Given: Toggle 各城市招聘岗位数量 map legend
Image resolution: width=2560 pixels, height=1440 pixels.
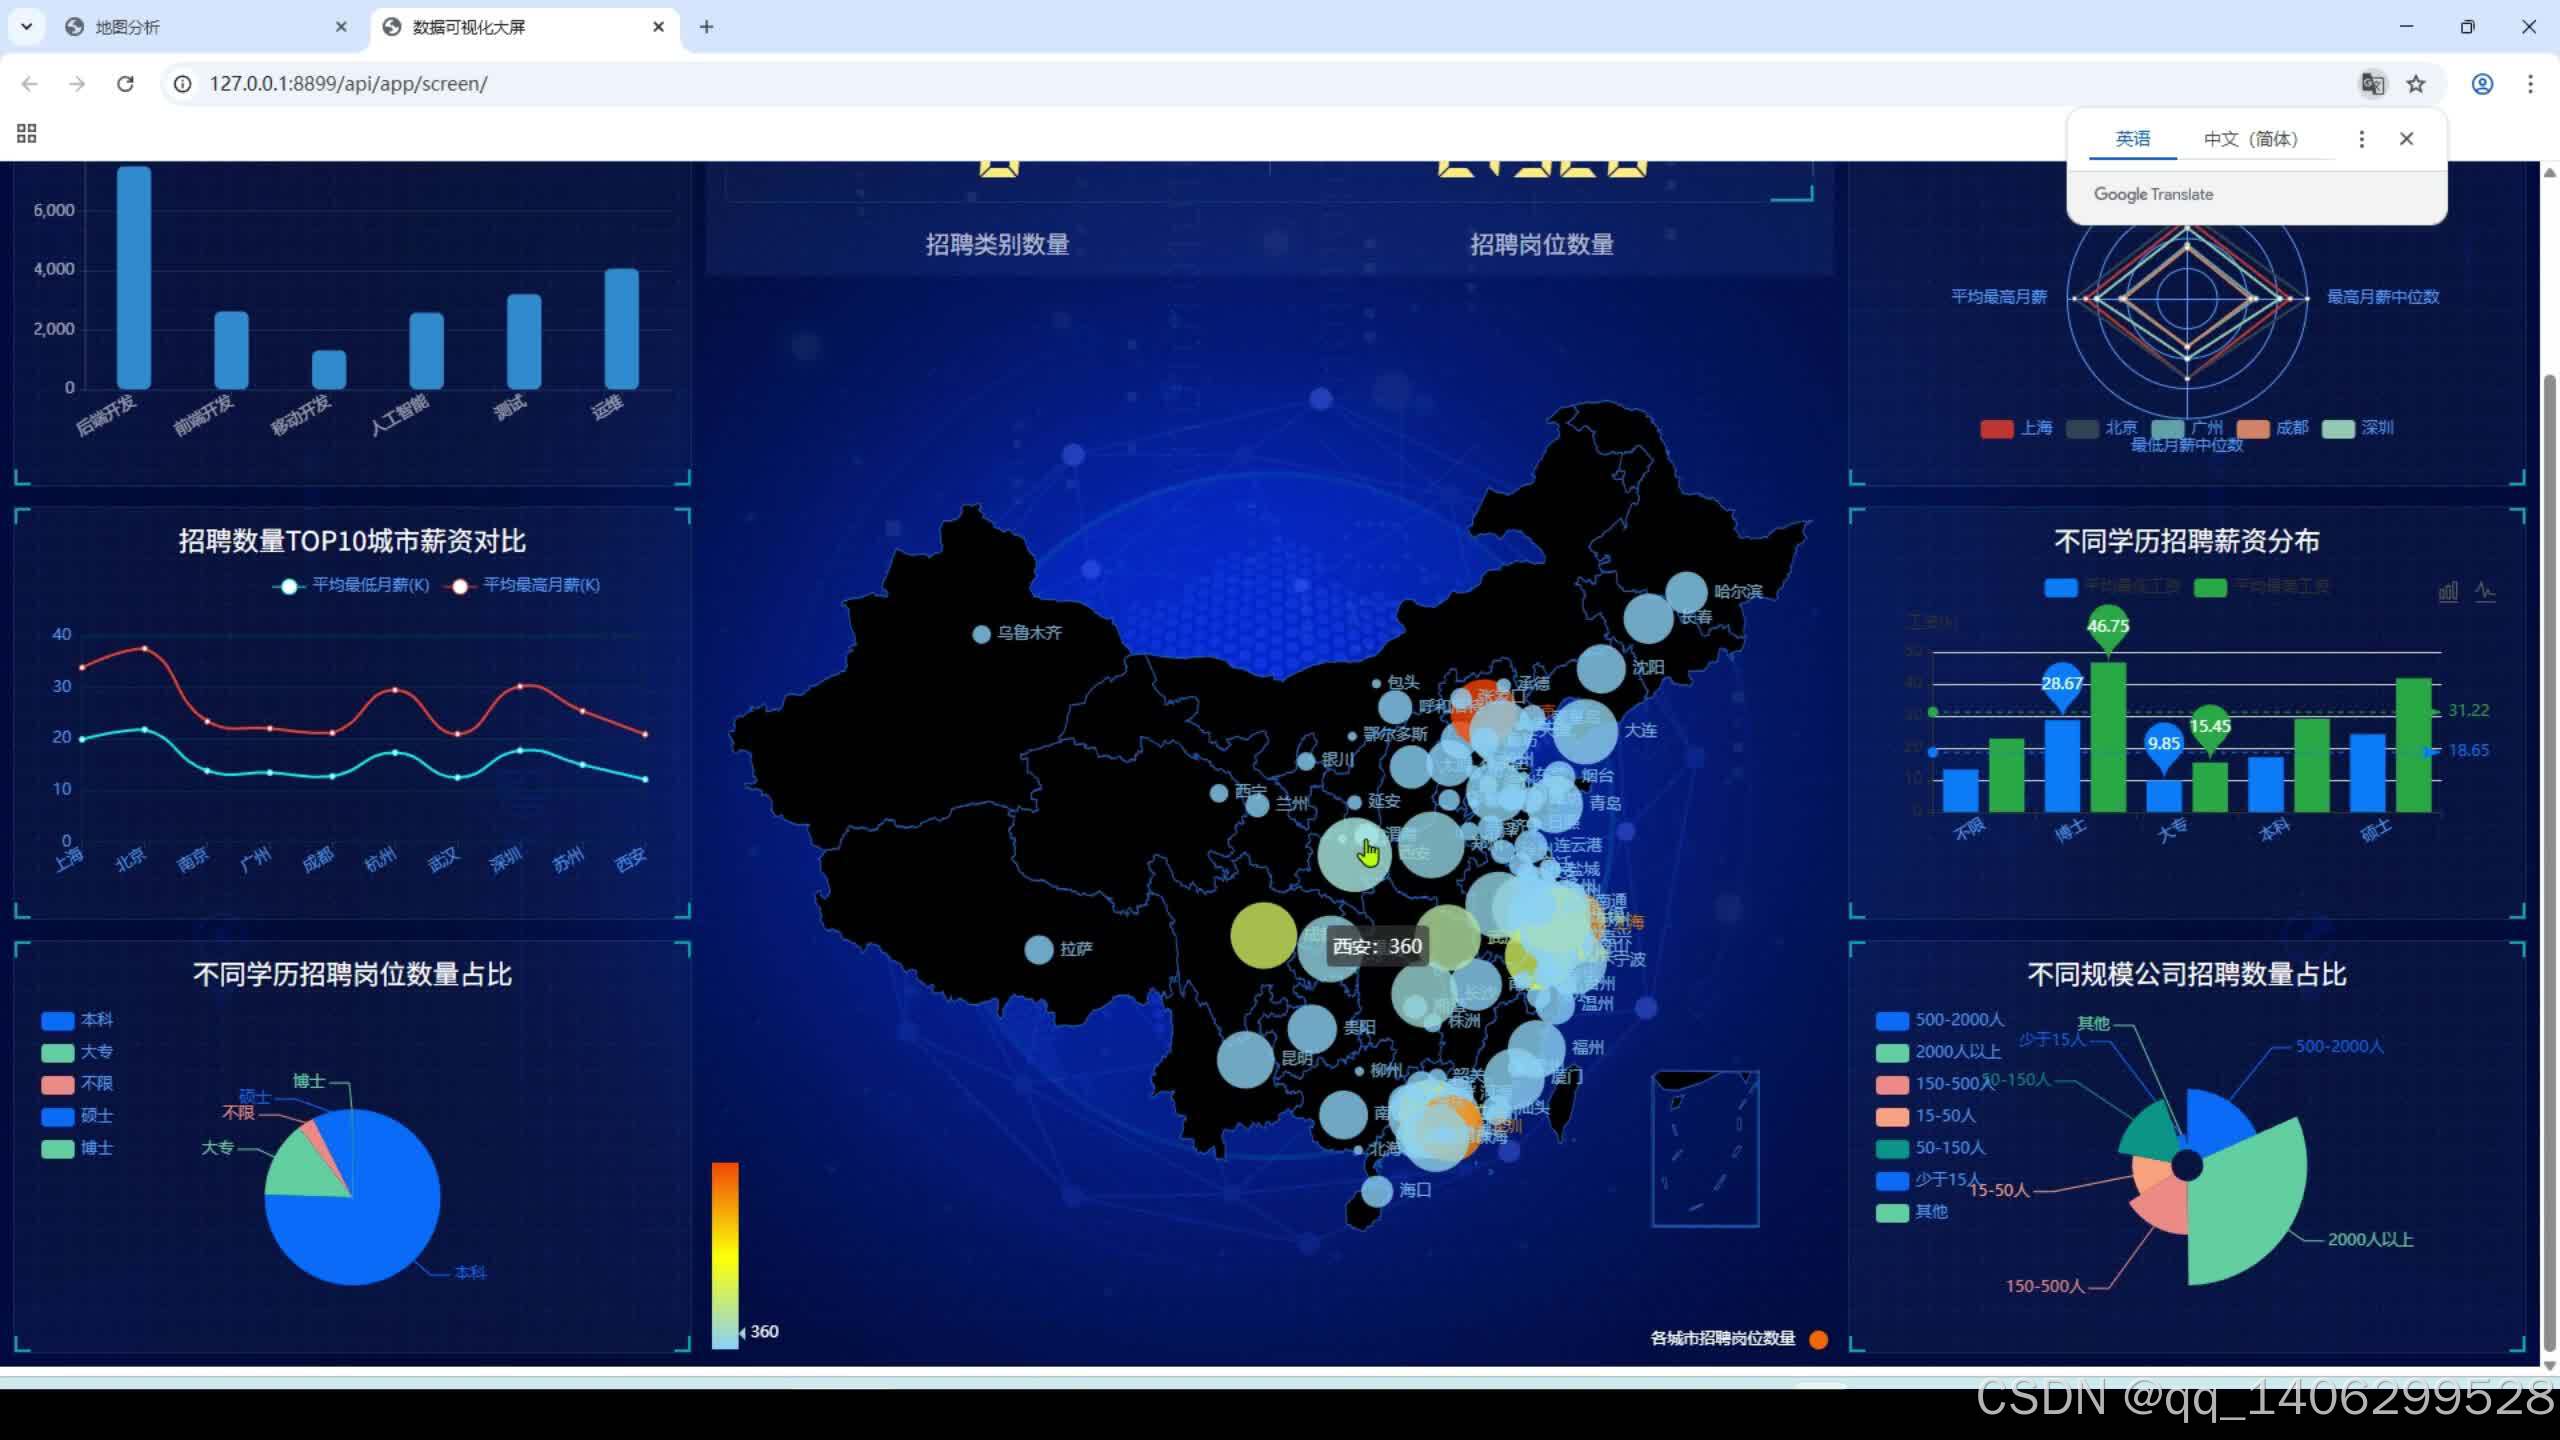Looking at the screenshot, I should coord(1739,1339).
